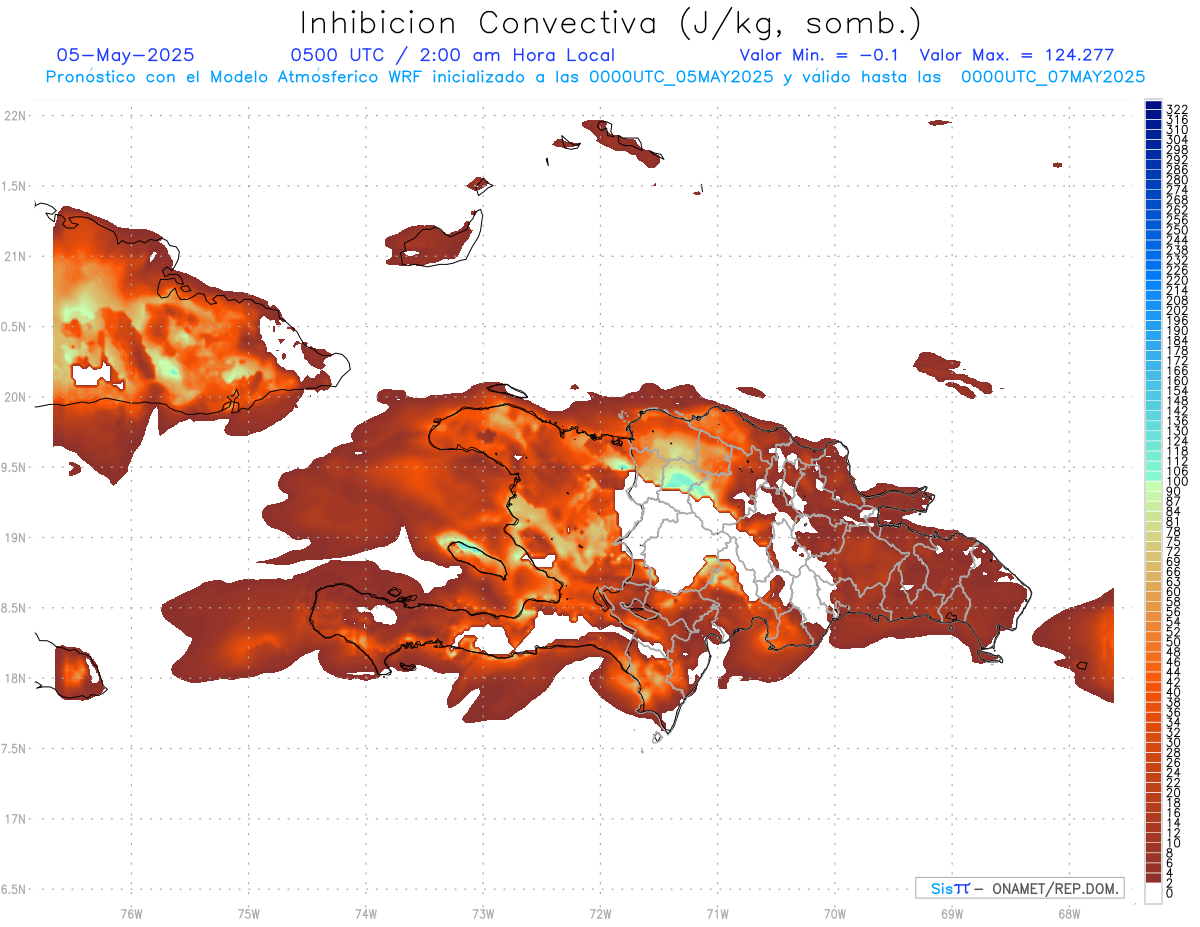Click the '75W' longitude label
The height and width of the screenshot is (927, 1200).
point(248,913)
